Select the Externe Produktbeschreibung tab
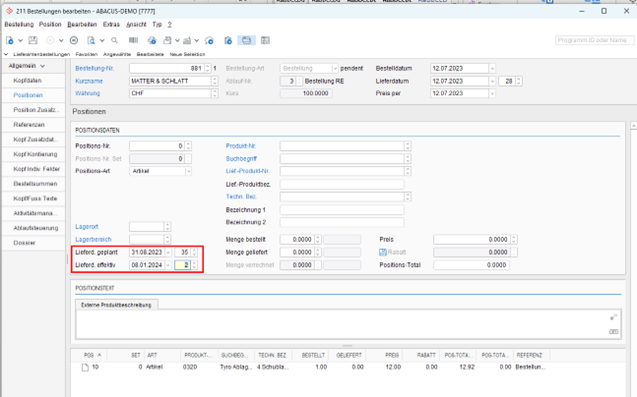The height and width of the screenshot is (397, 637). point(116,305)
